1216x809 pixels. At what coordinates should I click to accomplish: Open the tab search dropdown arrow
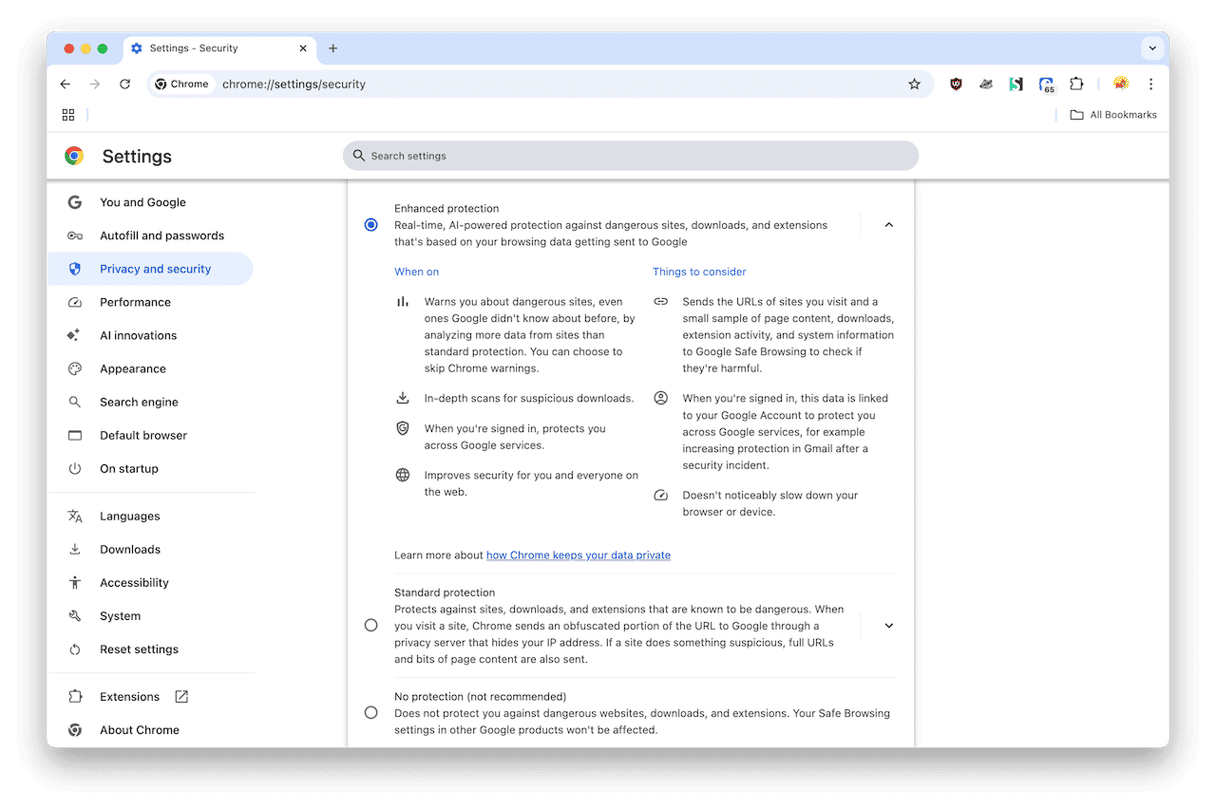pyautogui.click(x=1152, y=48)
